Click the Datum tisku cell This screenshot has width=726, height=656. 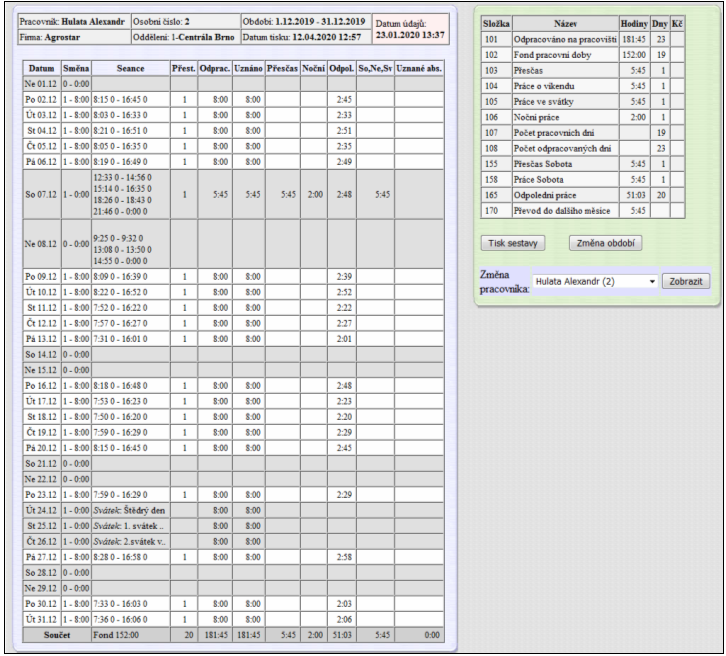point(306,37)
